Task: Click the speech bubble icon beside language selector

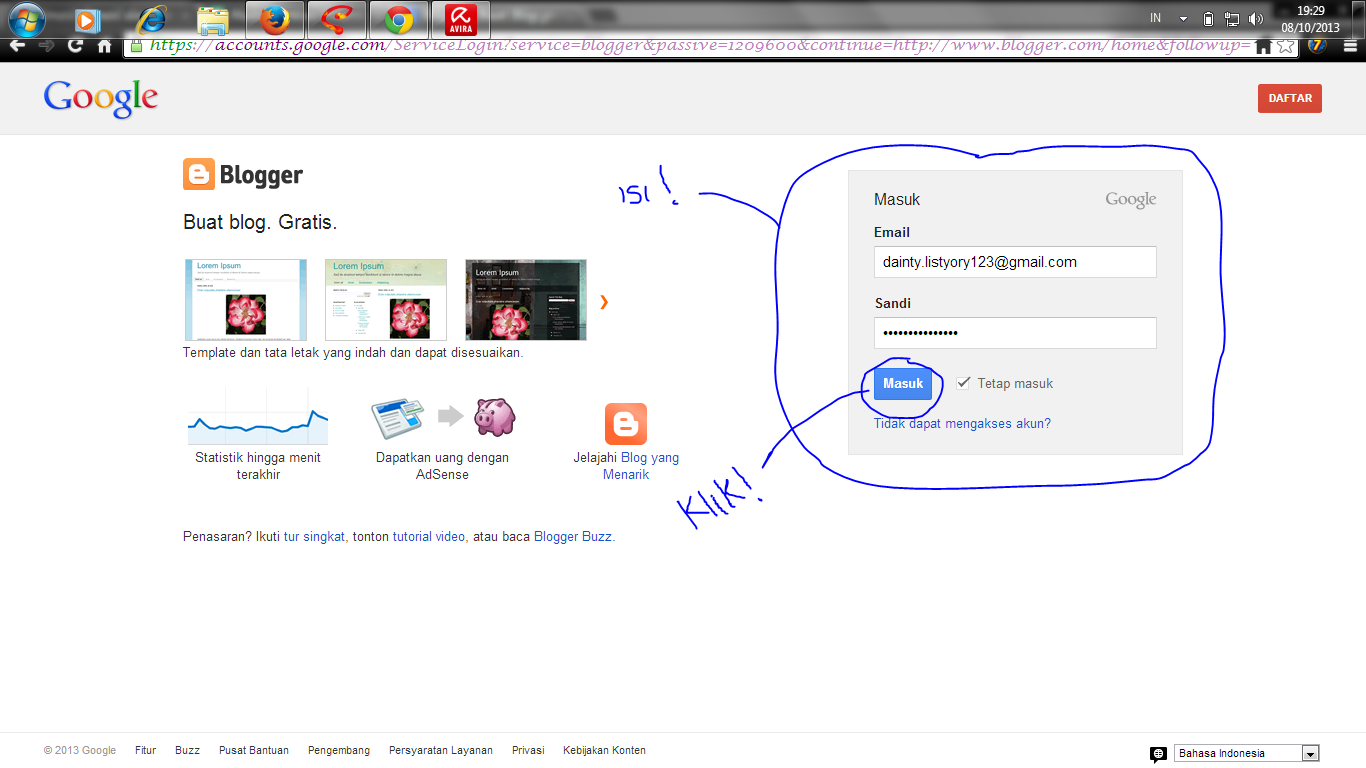Action: click(x=1158, y=754)
